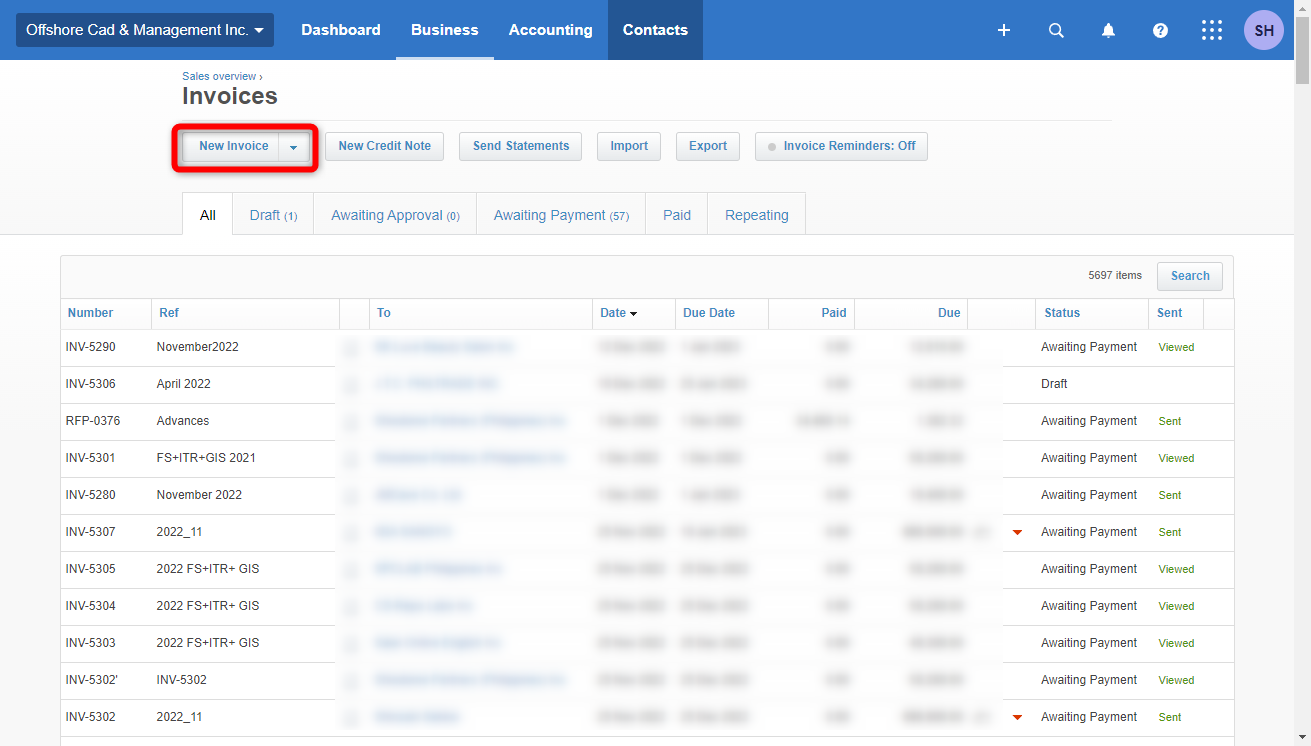
Task: Click file icon in INV-5280 row
Action: [350, 496]
